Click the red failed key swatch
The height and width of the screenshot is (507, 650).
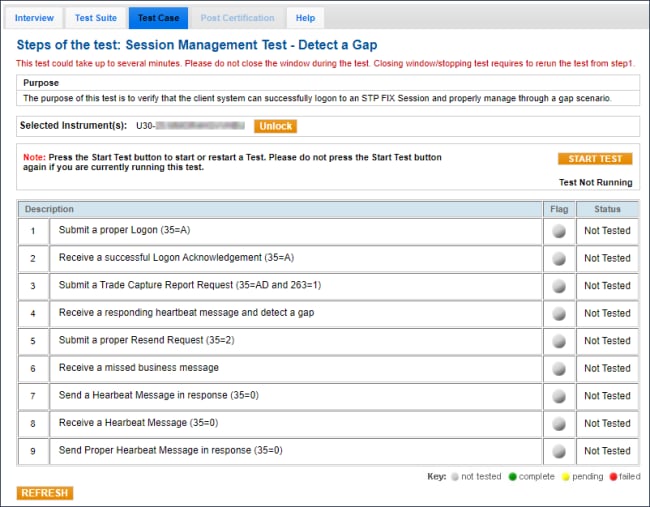[611, 477]
